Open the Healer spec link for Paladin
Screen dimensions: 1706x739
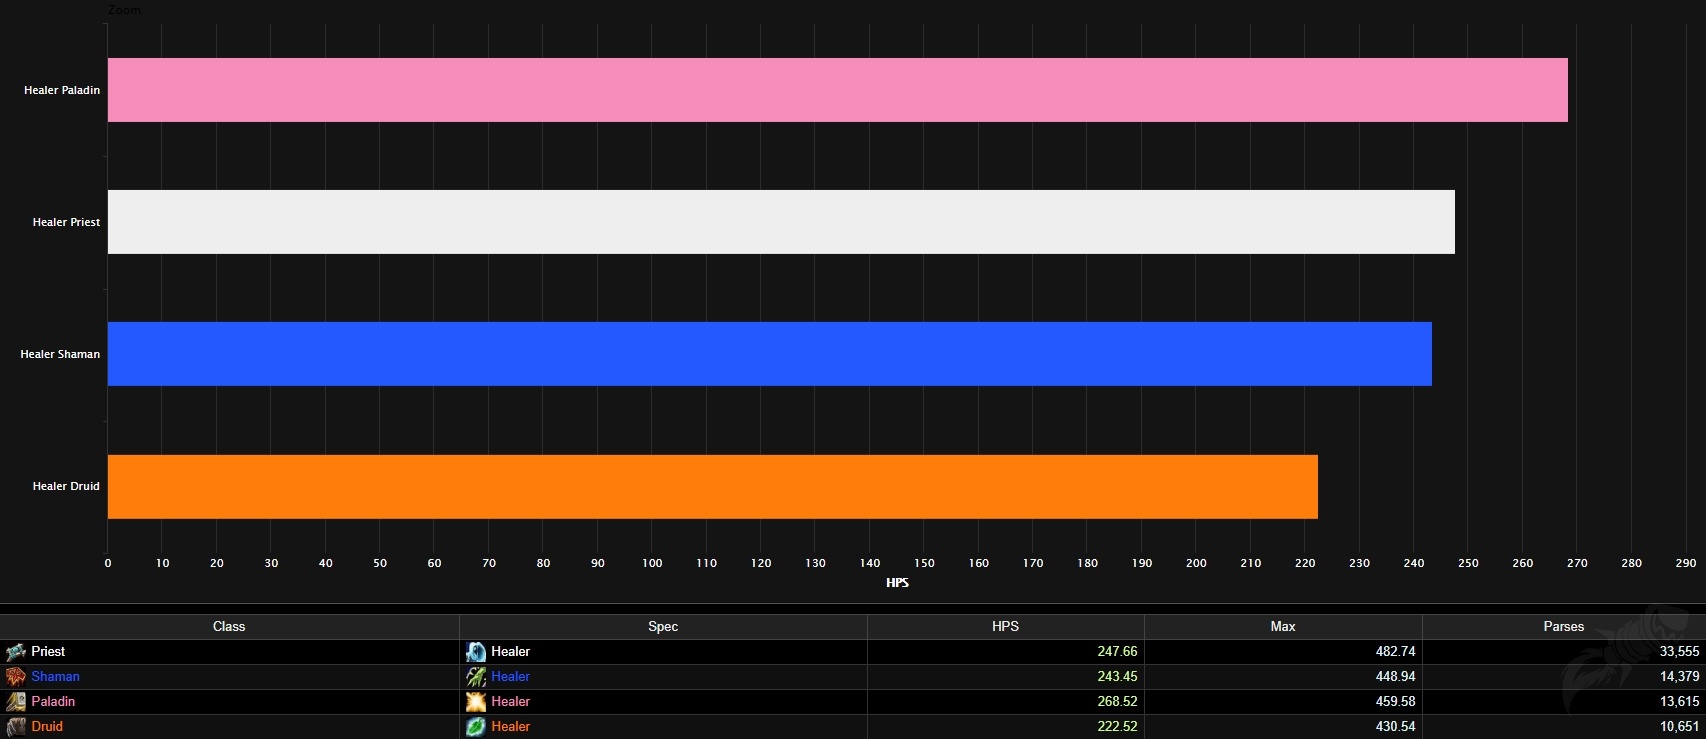[510, 702]
